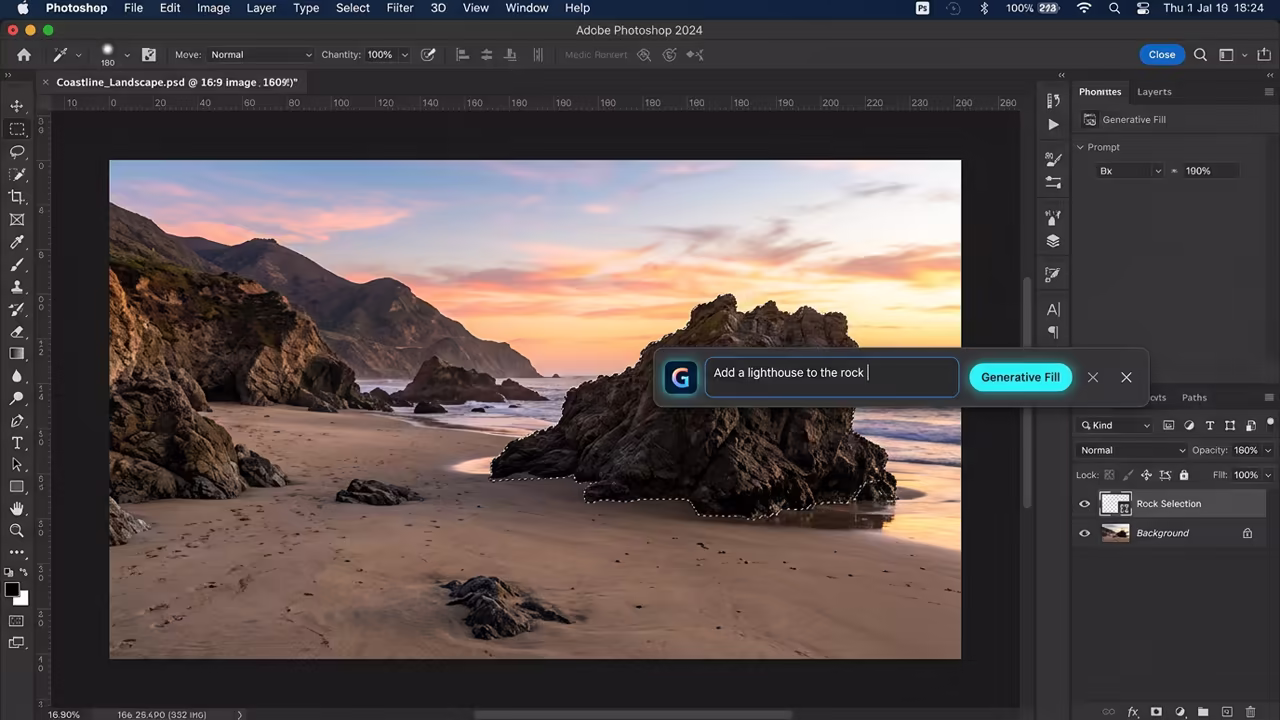Toggle the layer filter switch
The width and height of the screenshot is (1280, 720).
pos(1270,425)
